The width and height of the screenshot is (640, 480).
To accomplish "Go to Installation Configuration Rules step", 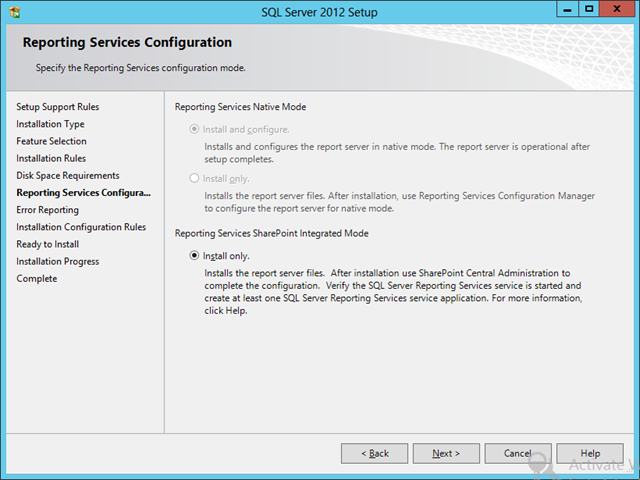I will tap(81, 227).
